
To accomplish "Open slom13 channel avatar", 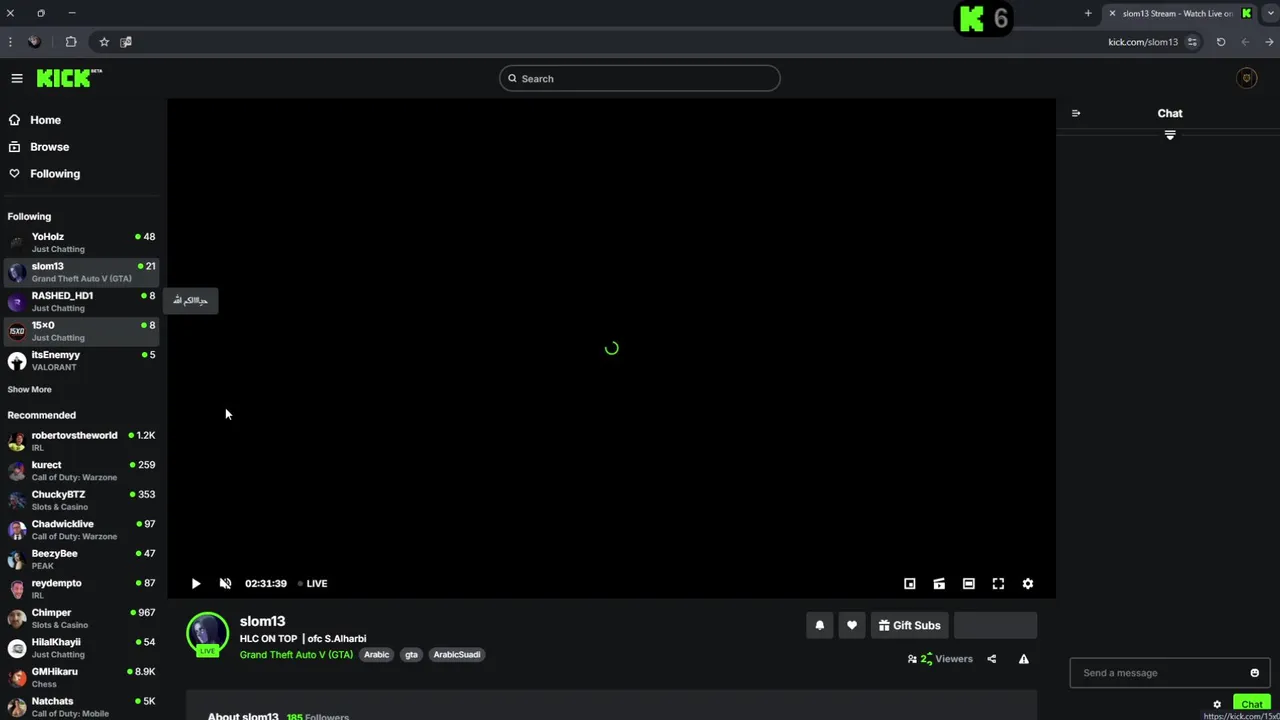I will coord(208,634).
